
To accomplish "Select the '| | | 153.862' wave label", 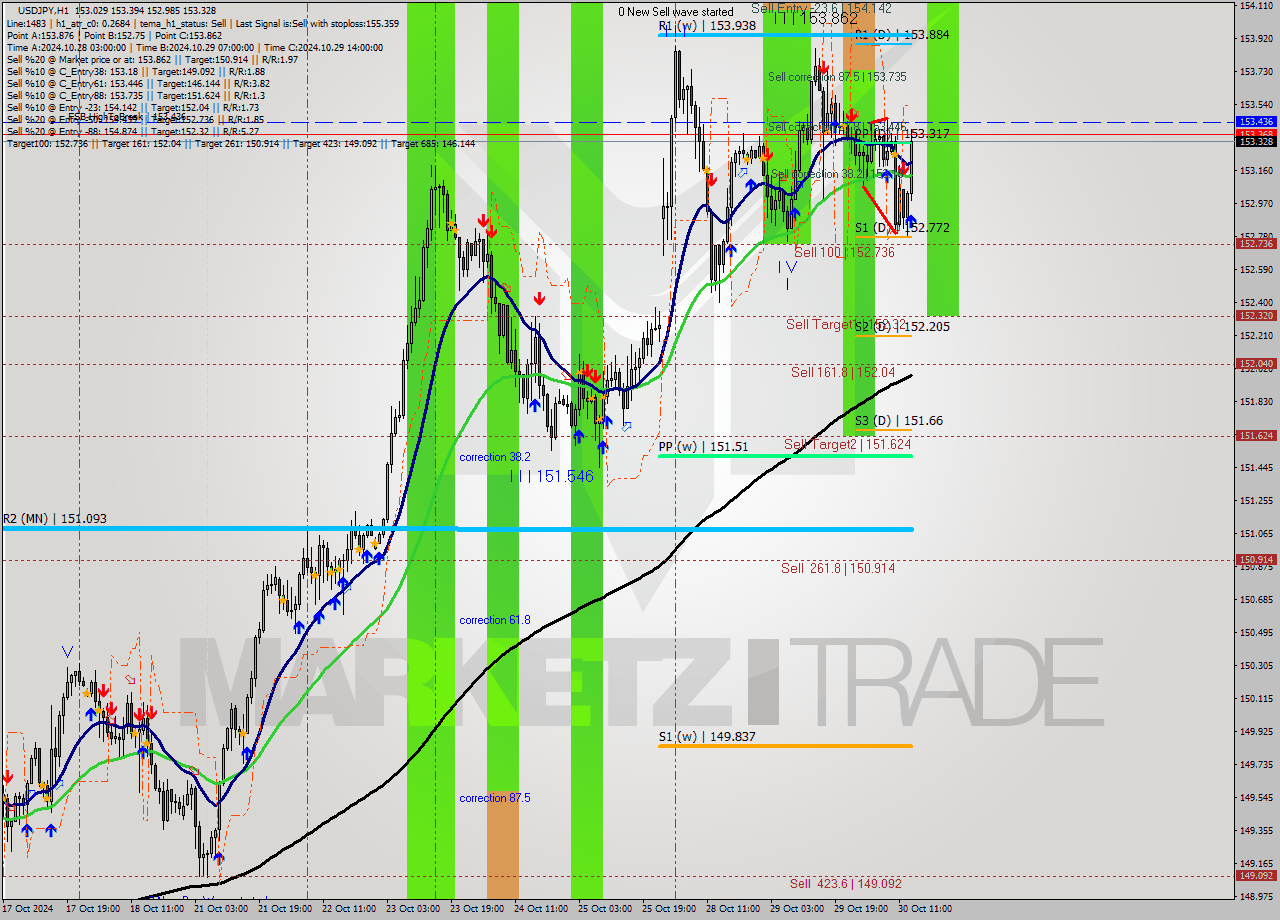I will point(815,19).
